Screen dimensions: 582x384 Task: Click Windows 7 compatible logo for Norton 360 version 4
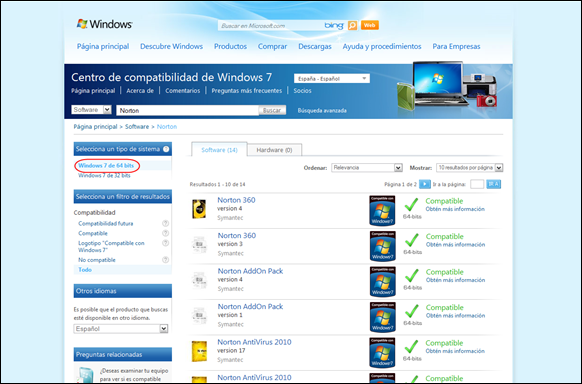point(382,211)
